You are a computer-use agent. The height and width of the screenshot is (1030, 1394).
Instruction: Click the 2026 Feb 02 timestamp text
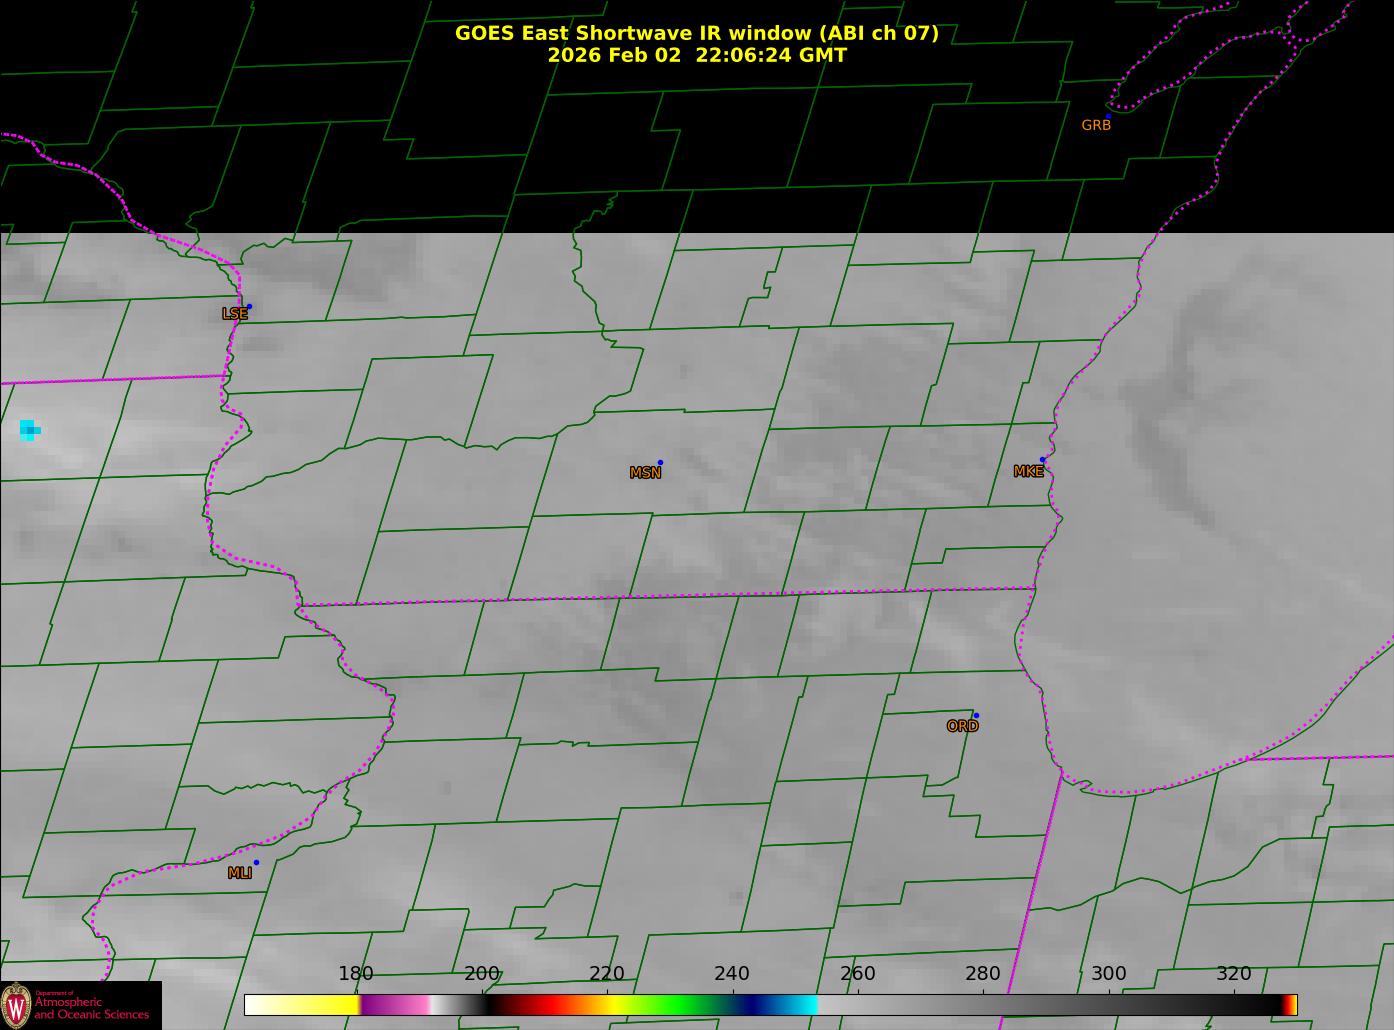coord(696,55)
